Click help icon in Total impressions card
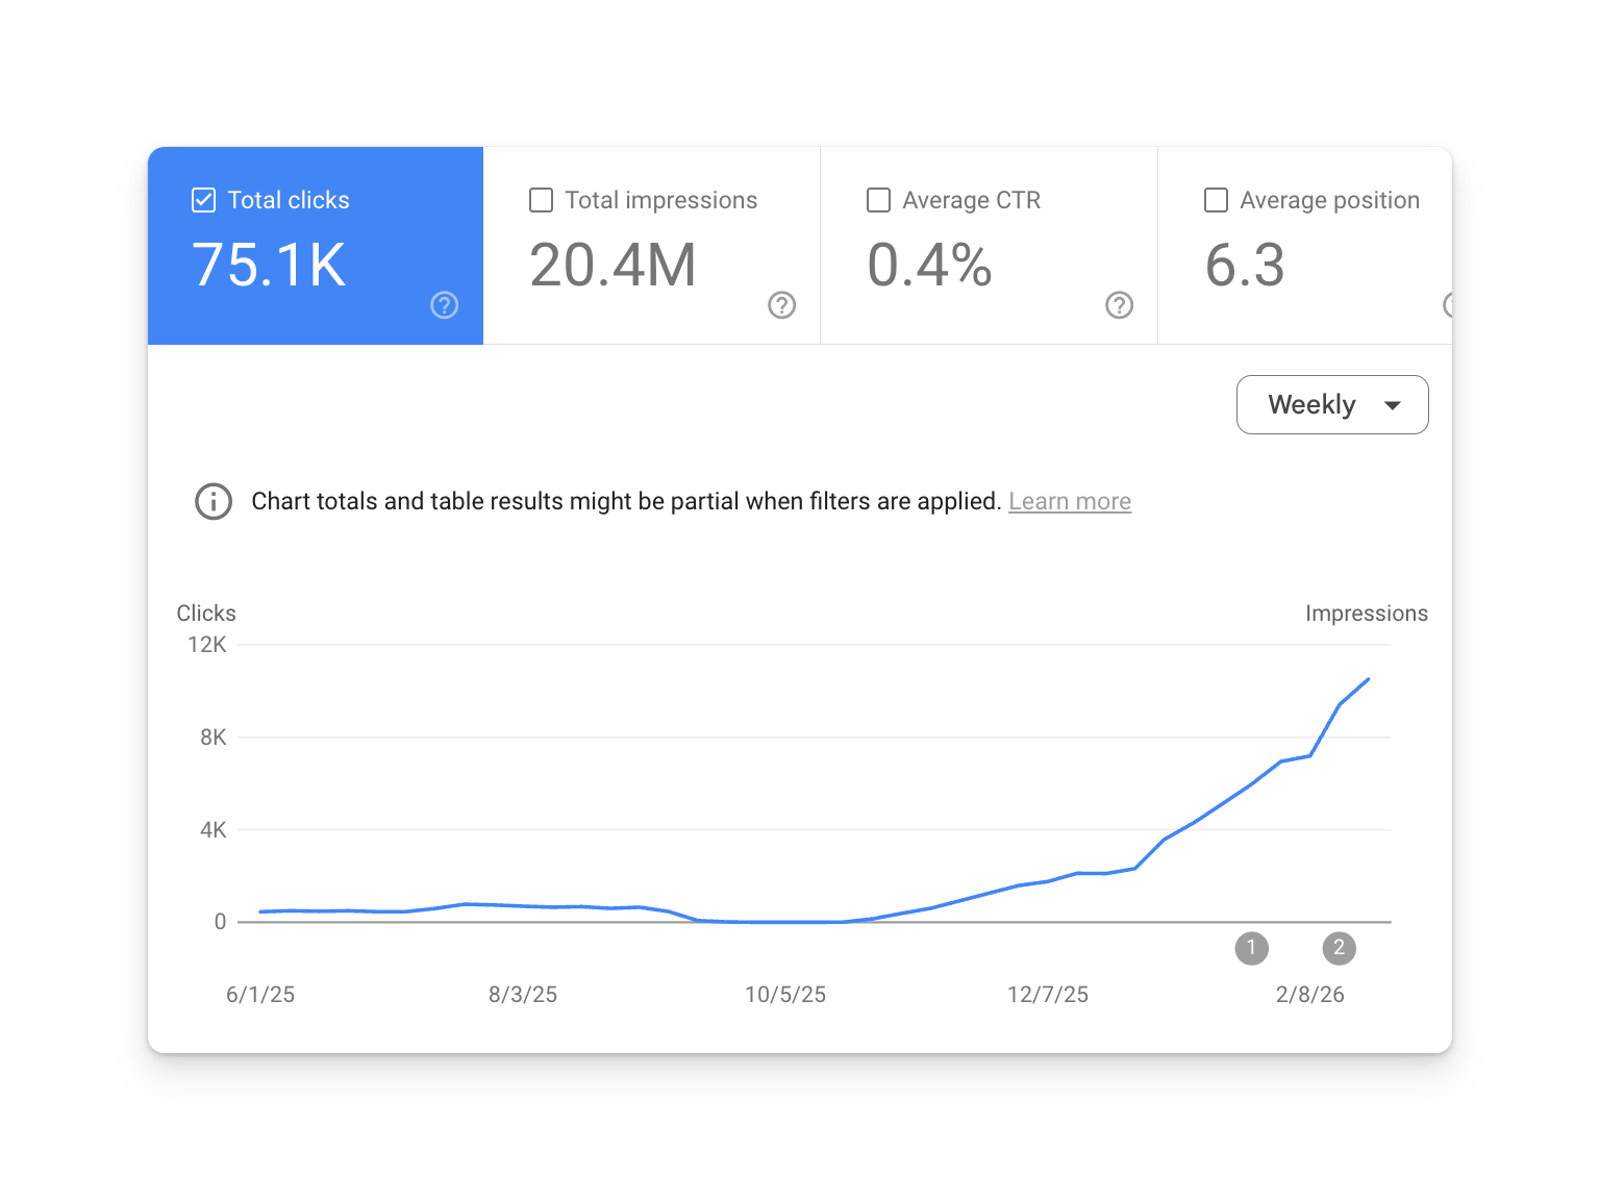 (781, 305)
